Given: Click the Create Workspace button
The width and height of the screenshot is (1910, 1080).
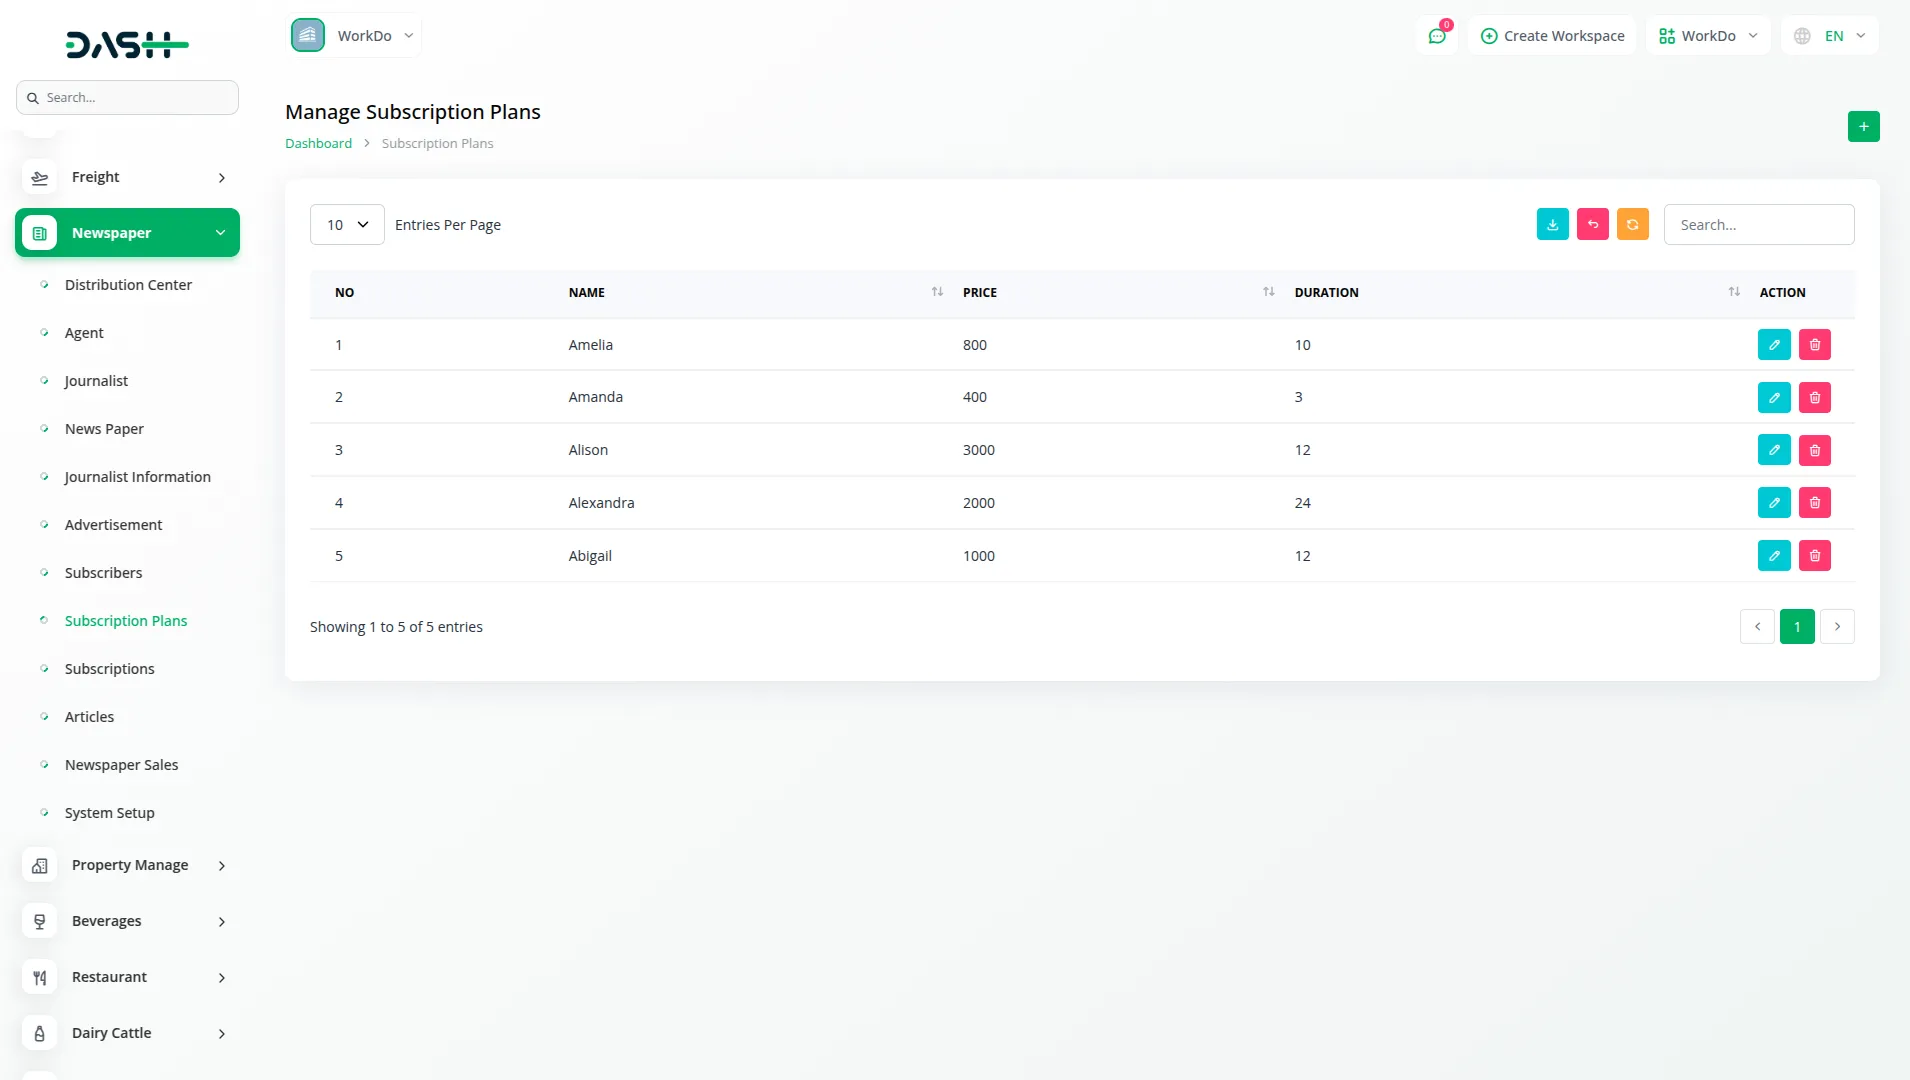Looking at the screenshot, I should coord(1552,36).
